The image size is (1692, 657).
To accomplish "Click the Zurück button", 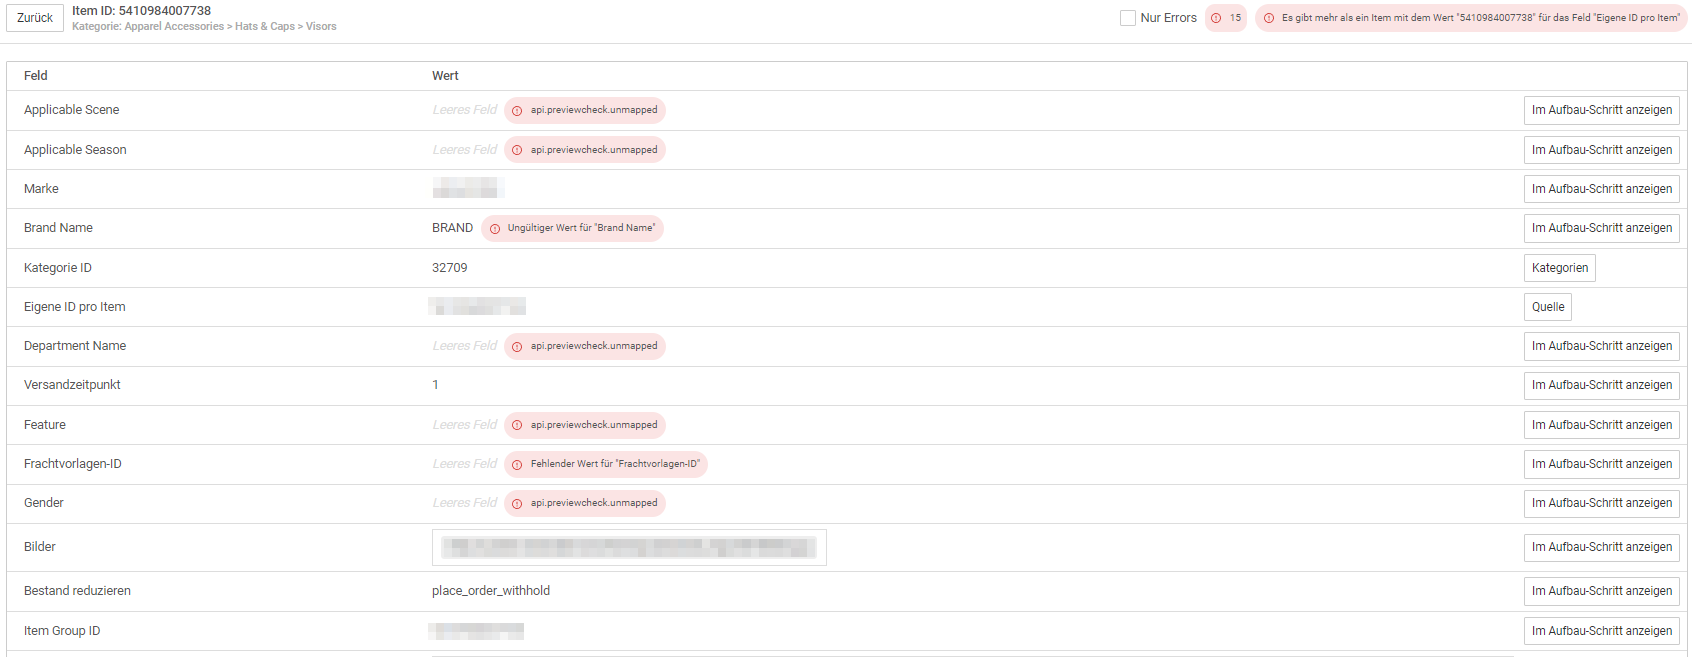I will point(35,18).
